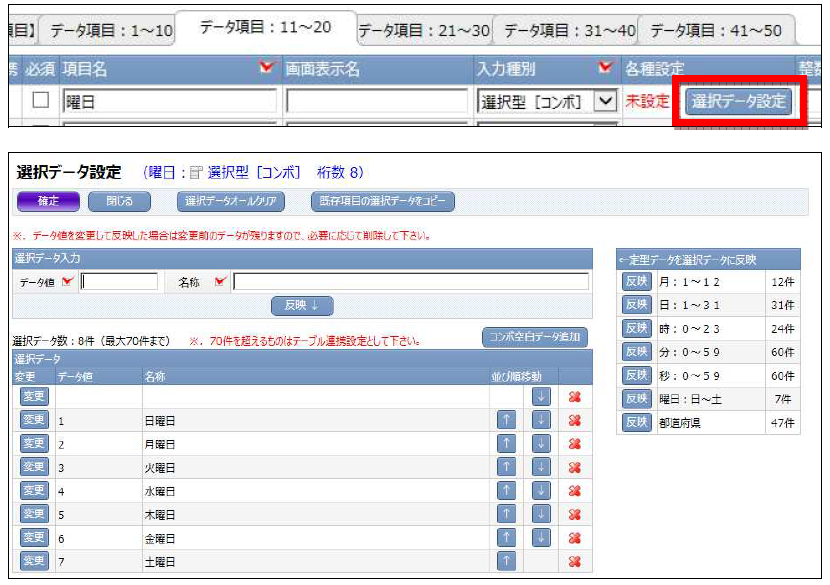Screen dimensions: 830x585
Task: Move 月曜日 row up with arrow
Action: click(x=507, y=444)
